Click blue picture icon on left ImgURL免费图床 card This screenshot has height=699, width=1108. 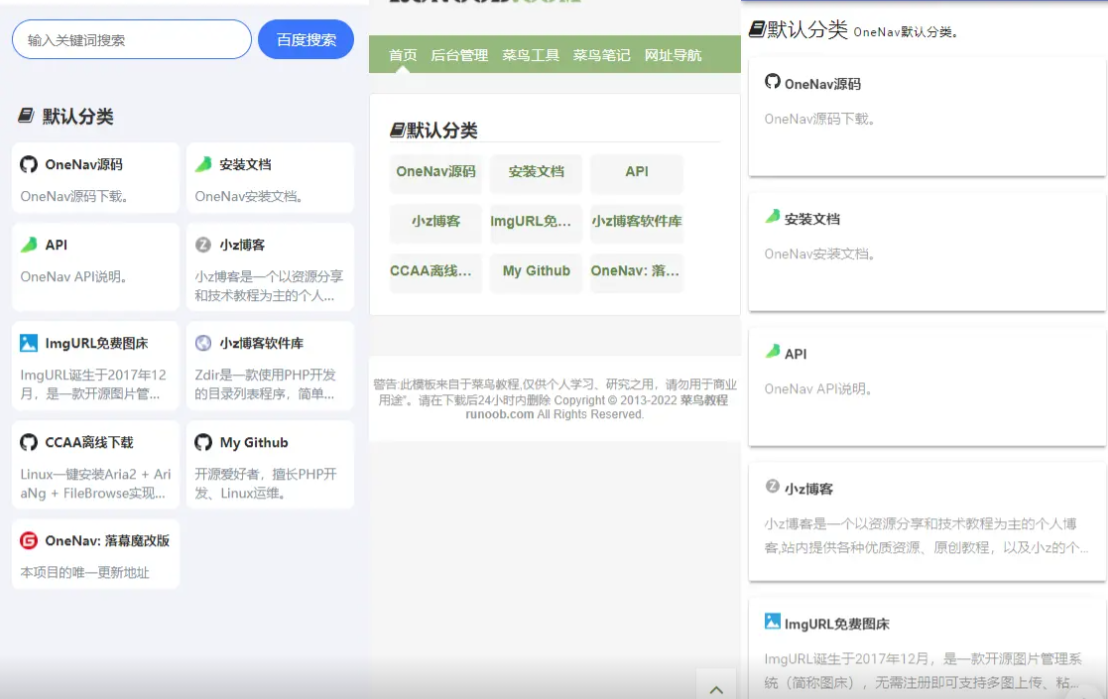[29, 343]
